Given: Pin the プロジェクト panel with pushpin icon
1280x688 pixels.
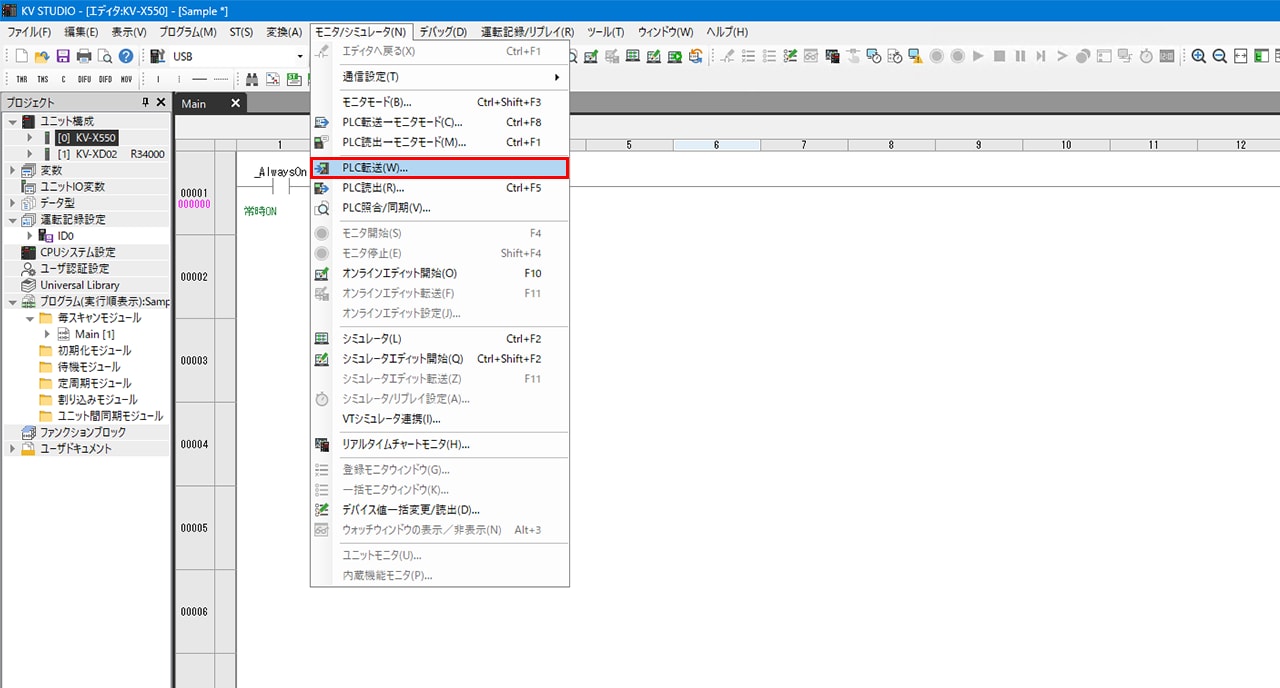Looking at the screenshot, I should point(145,102).
